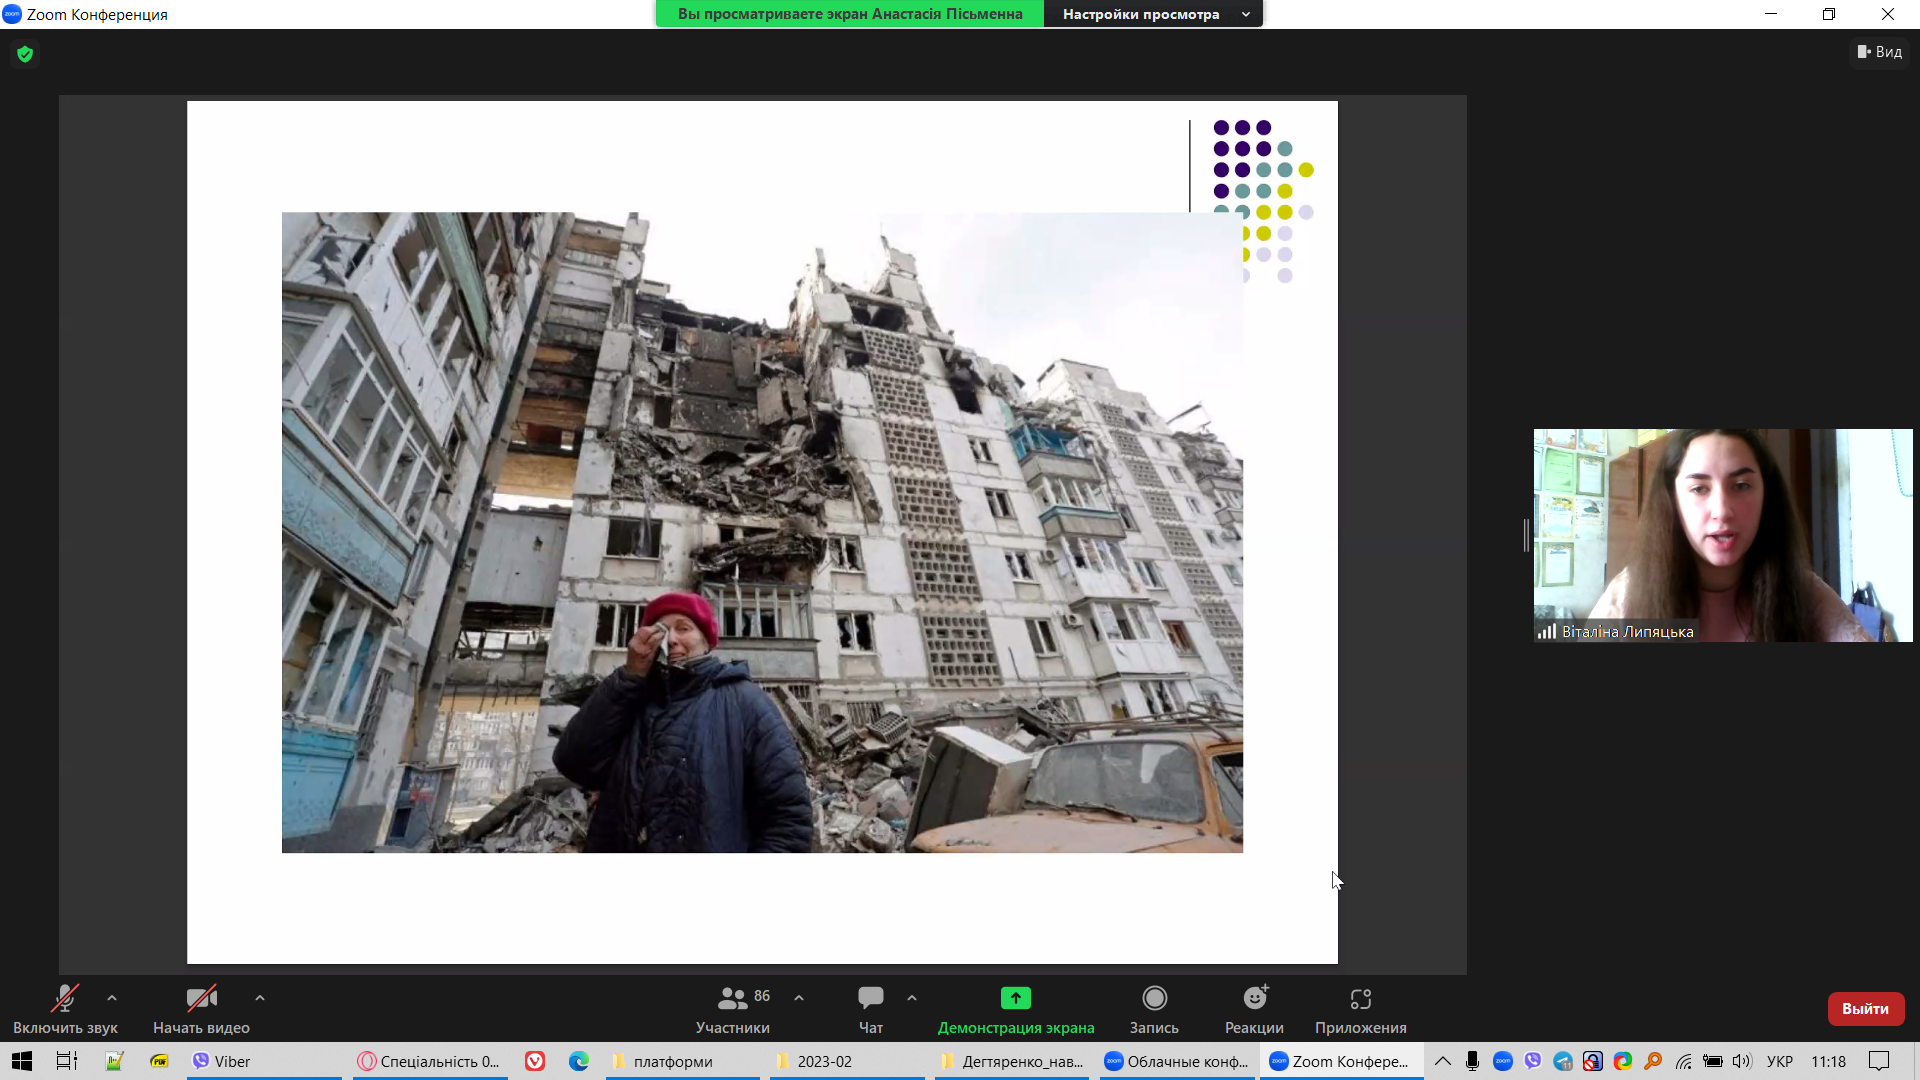Viewport: 1920px width, 1080px height.
Task: Open Viber from the taskbar
Action: 222,1062
